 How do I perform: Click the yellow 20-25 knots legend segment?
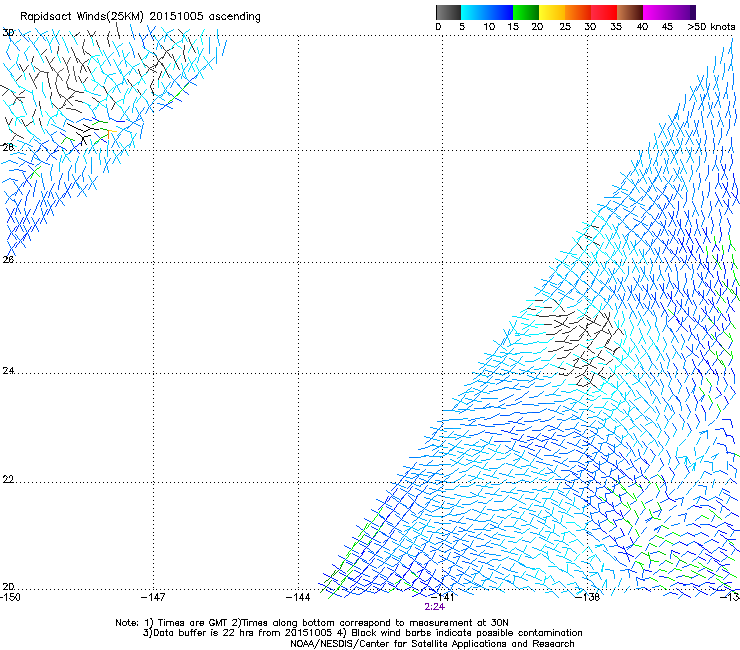pyautogui.click(x=552, y=12)
